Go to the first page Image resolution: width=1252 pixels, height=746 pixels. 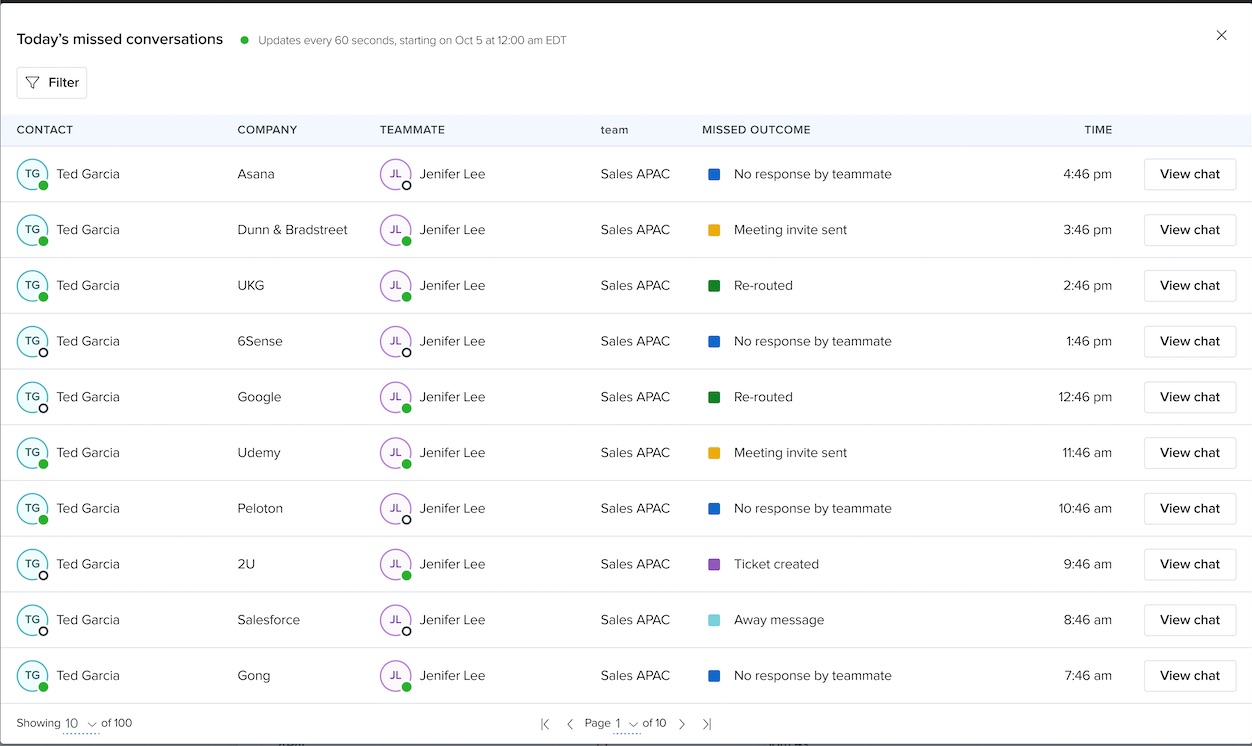tap(545, 724)
